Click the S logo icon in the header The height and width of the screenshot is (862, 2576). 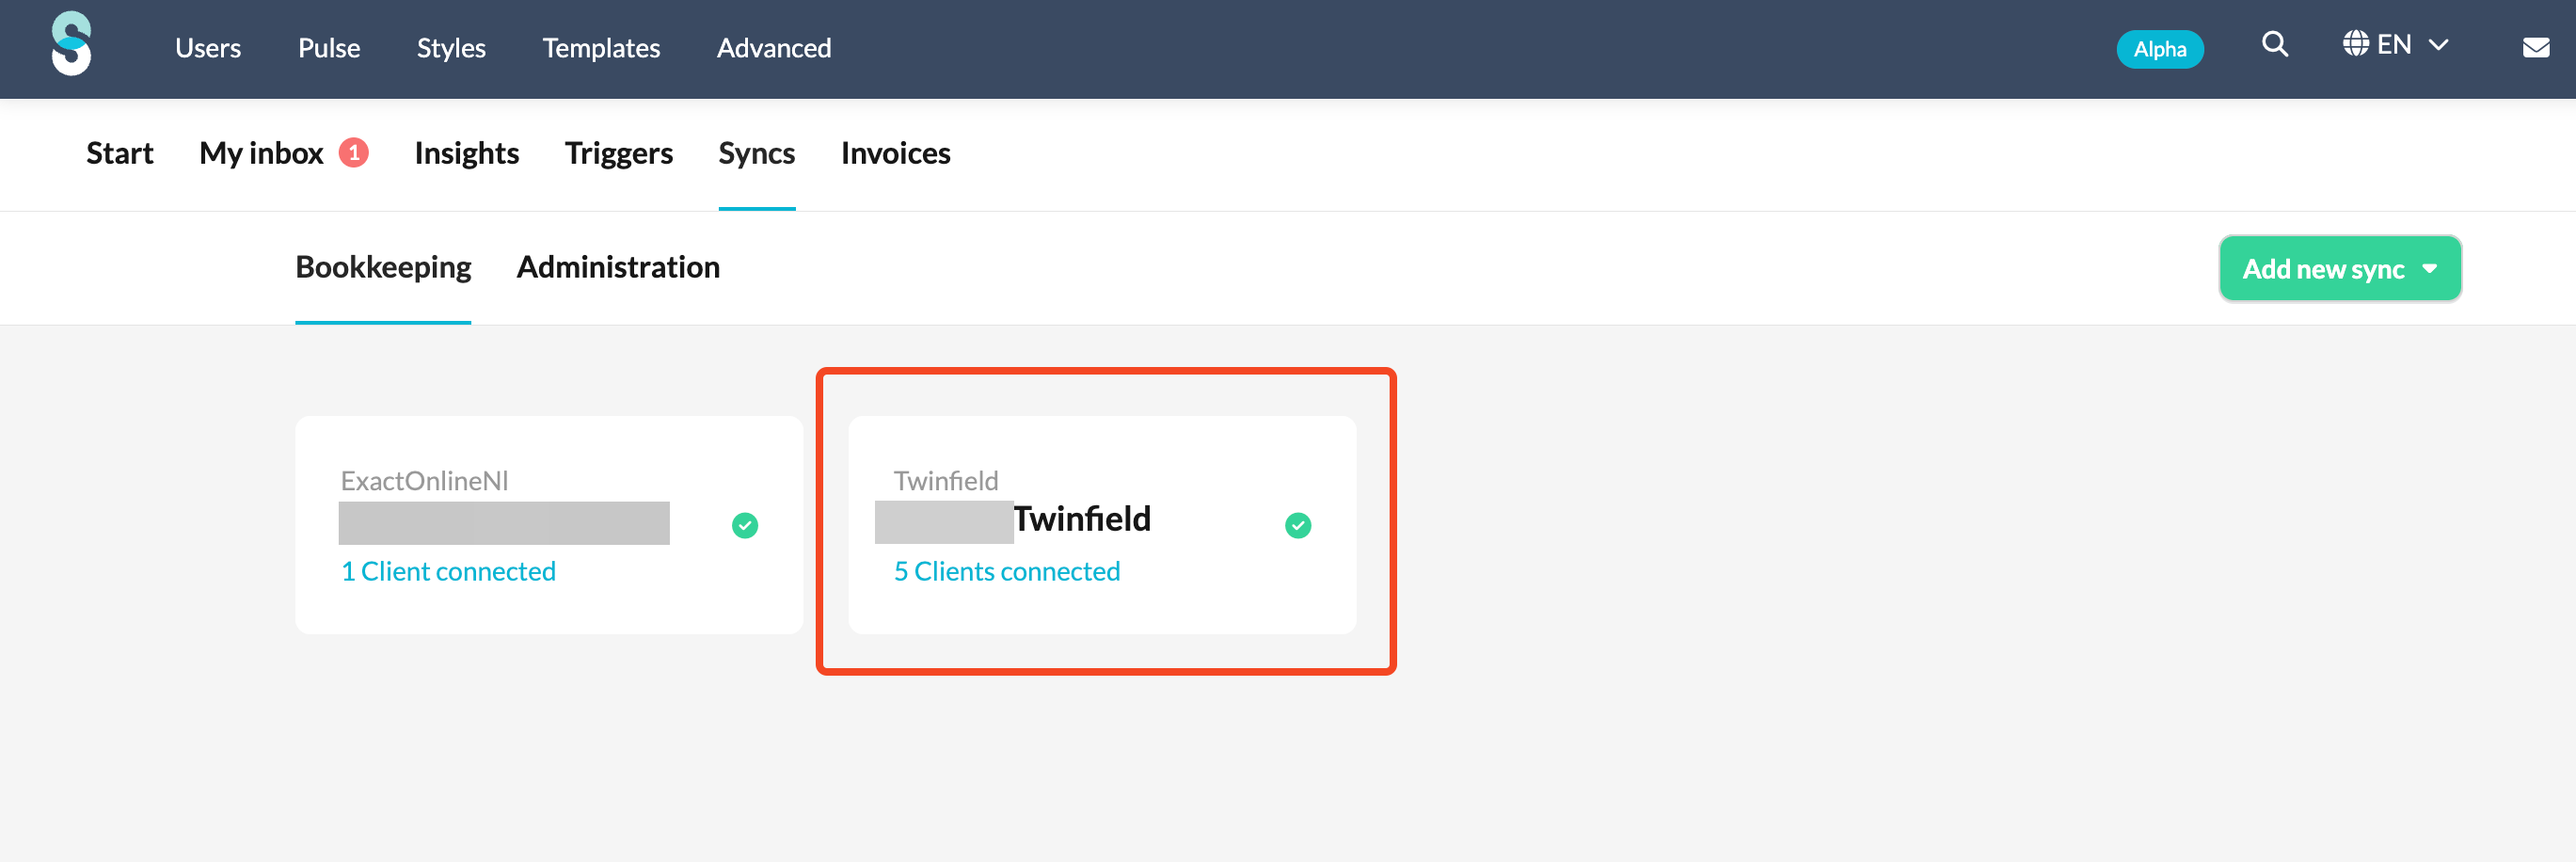(71, 44)
